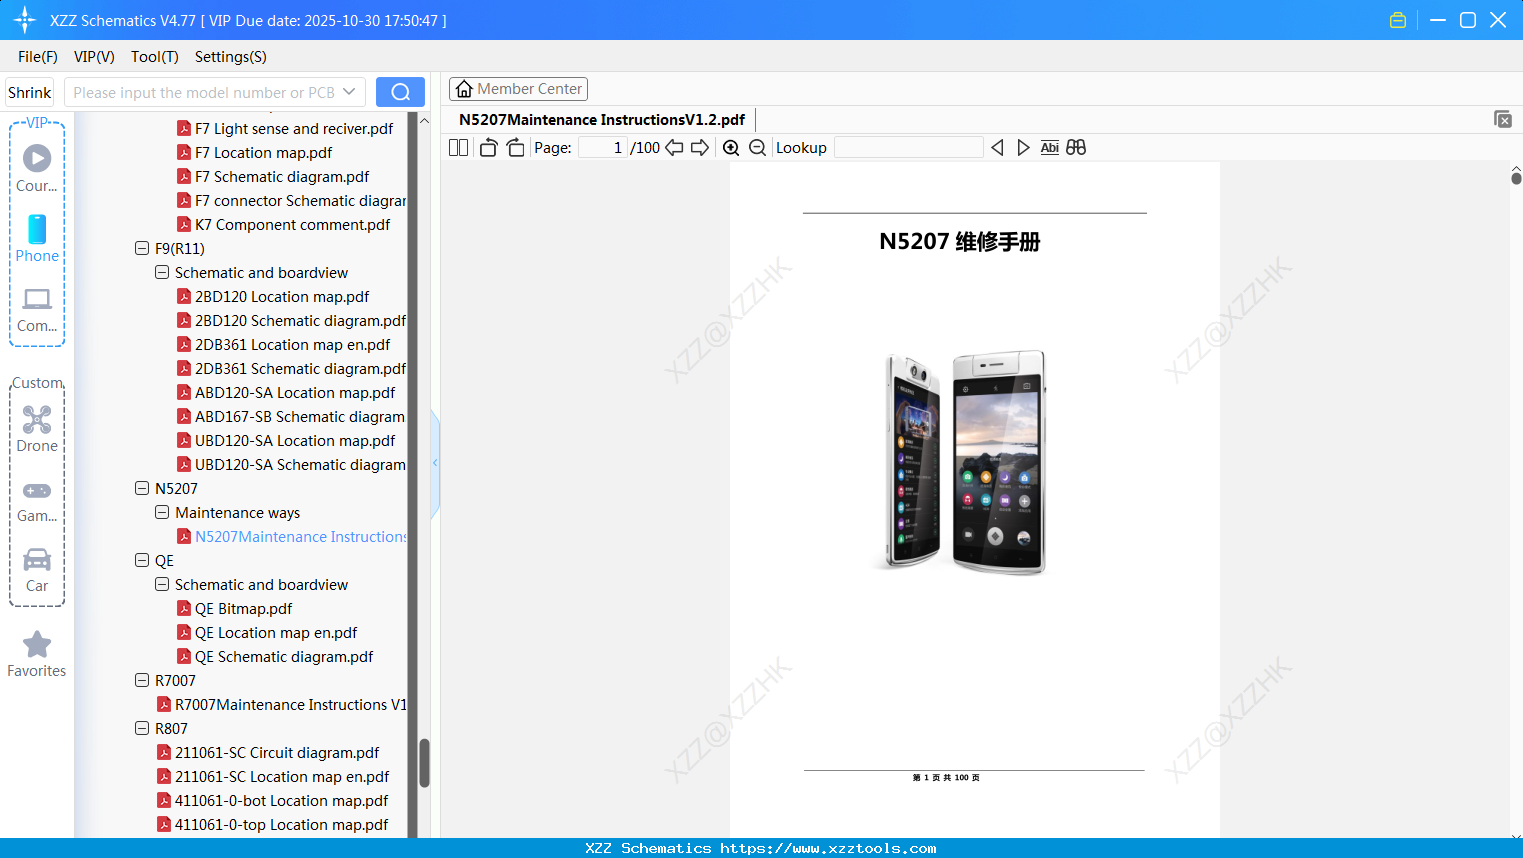Click the yellow toolbox icon in title bar
The width and height of the screenshot is (1523, 858).
(x=1398, y=20)
